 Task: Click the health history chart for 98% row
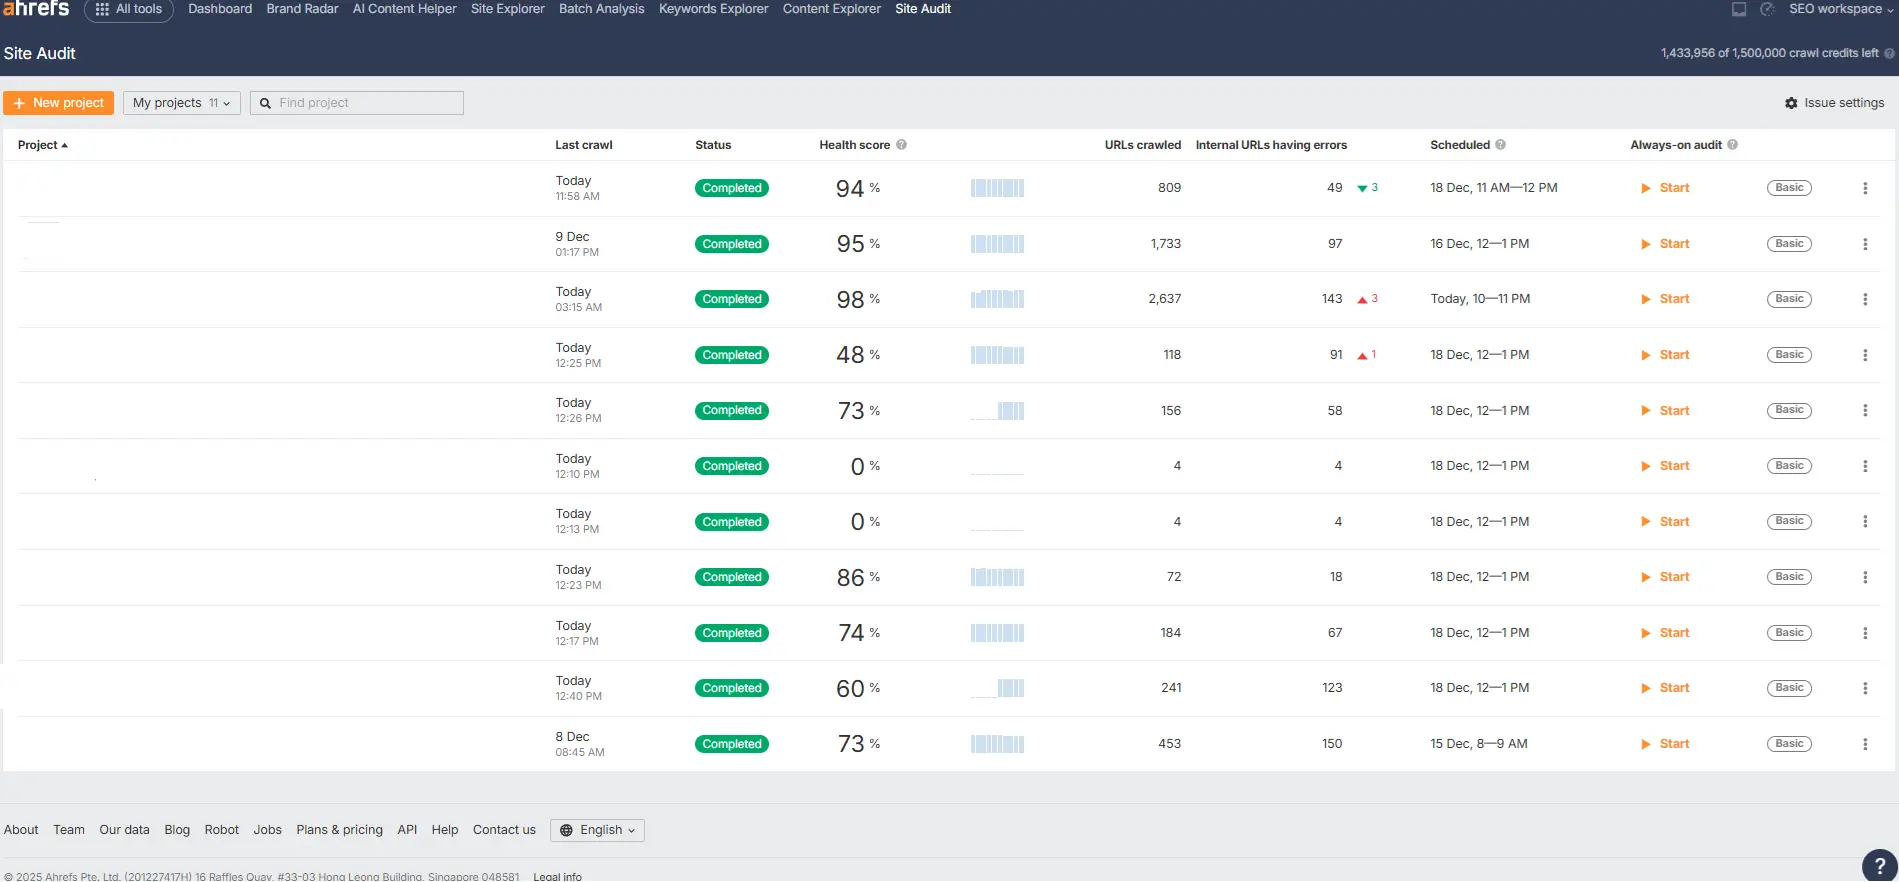click(997, 299)
